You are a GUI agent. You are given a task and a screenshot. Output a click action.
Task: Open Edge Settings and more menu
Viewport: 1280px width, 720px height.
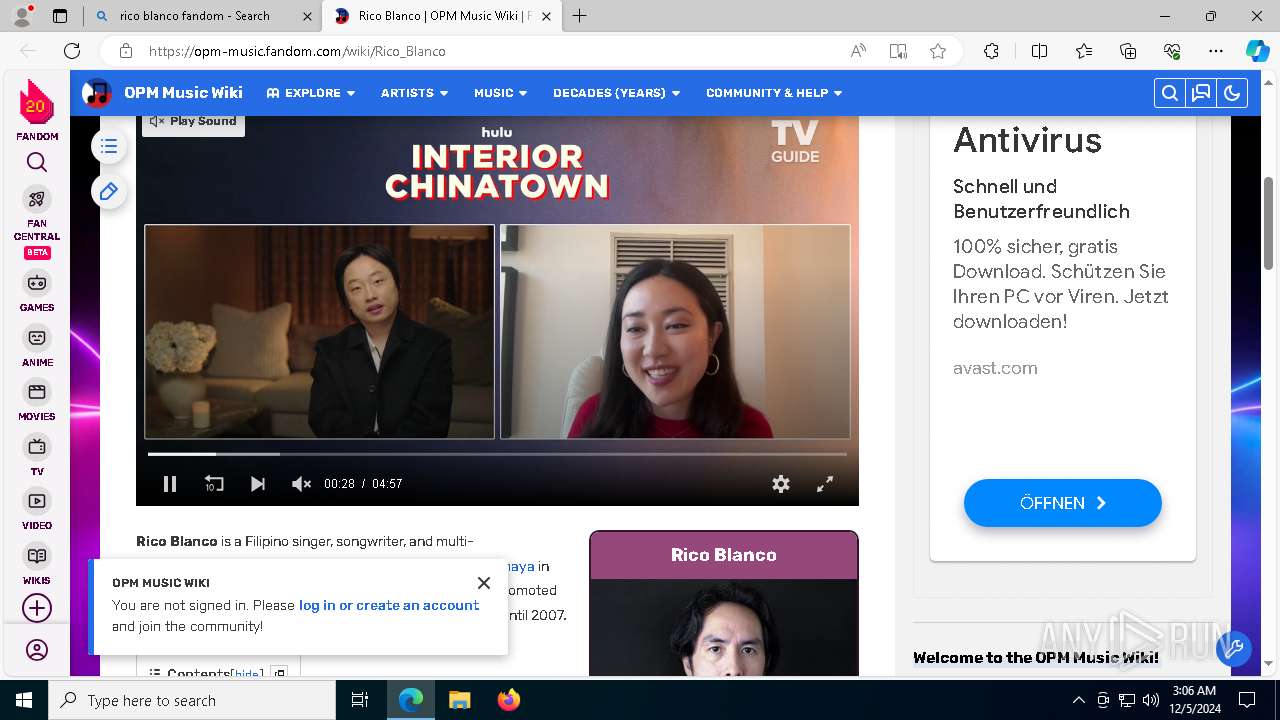(1216, 51)
